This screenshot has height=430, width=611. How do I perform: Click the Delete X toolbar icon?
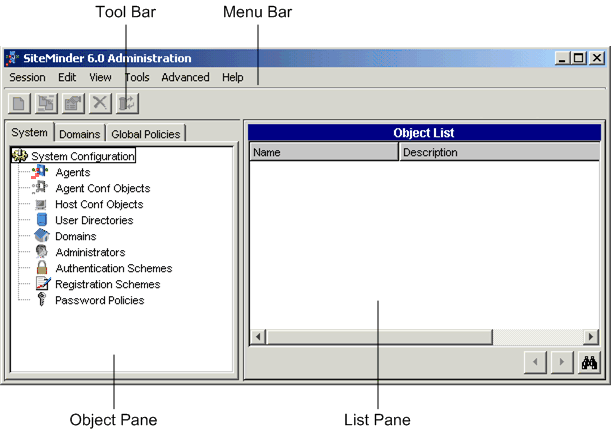pos(100,104)
